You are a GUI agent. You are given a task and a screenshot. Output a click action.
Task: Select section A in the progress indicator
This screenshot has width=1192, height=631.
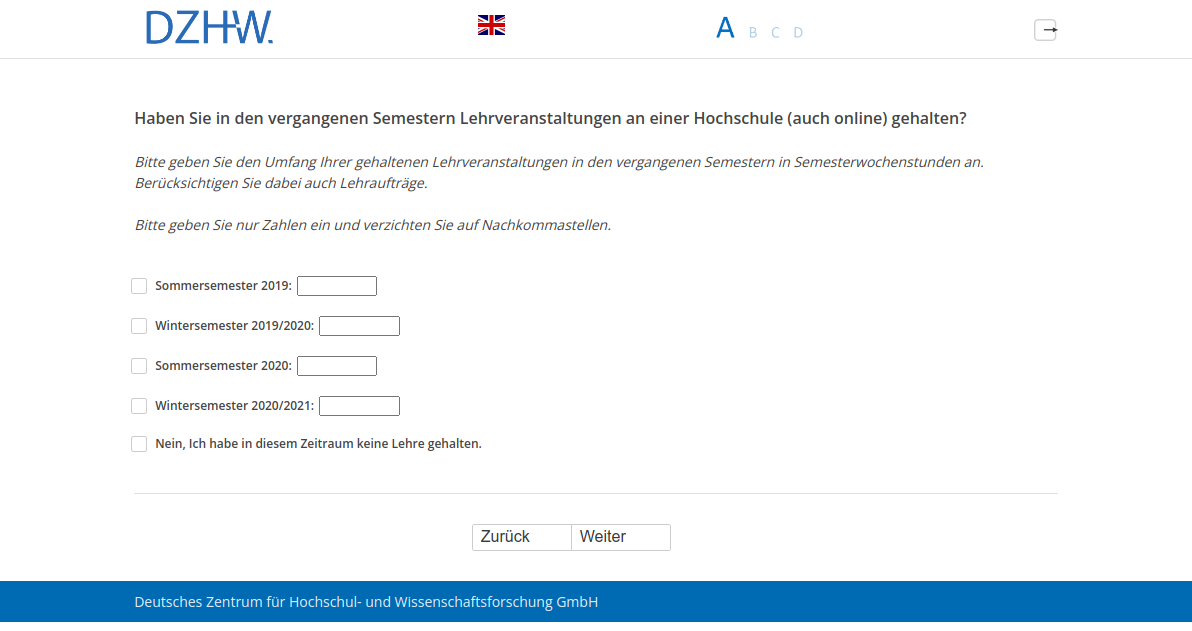(x=725, y=28)
